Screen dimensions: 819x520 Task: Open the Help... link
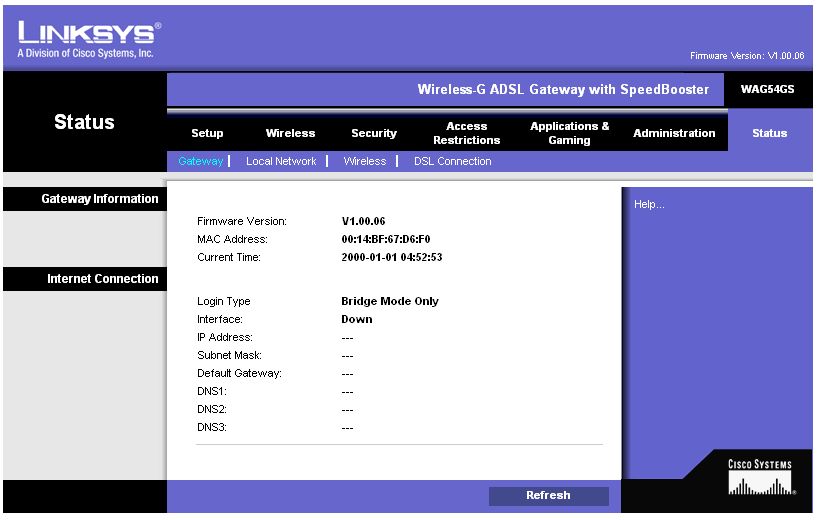pyautogui.click(x=649, y=205)
